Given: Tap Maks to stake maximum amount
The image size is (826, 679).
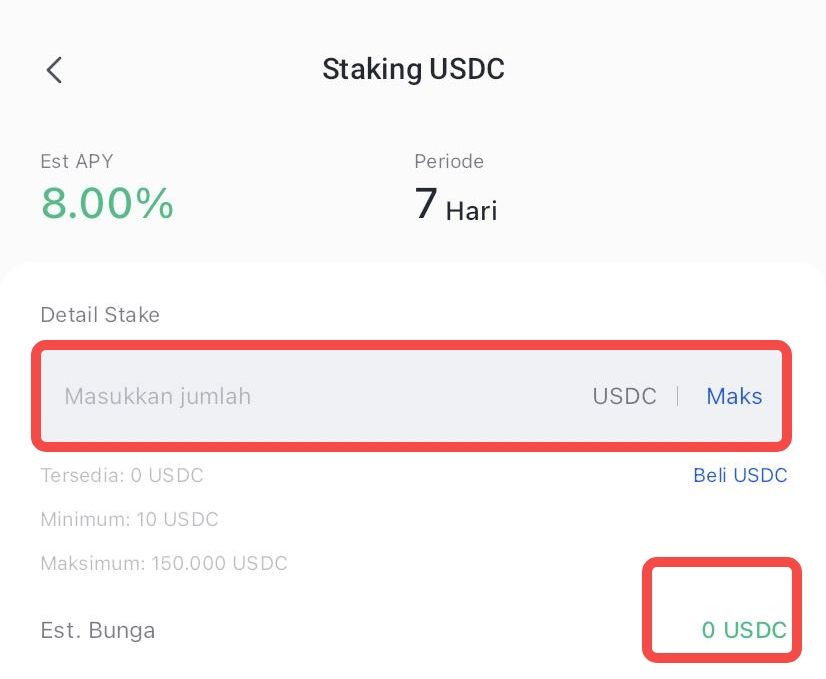Looking at the screenshot, I should [734, 396].
